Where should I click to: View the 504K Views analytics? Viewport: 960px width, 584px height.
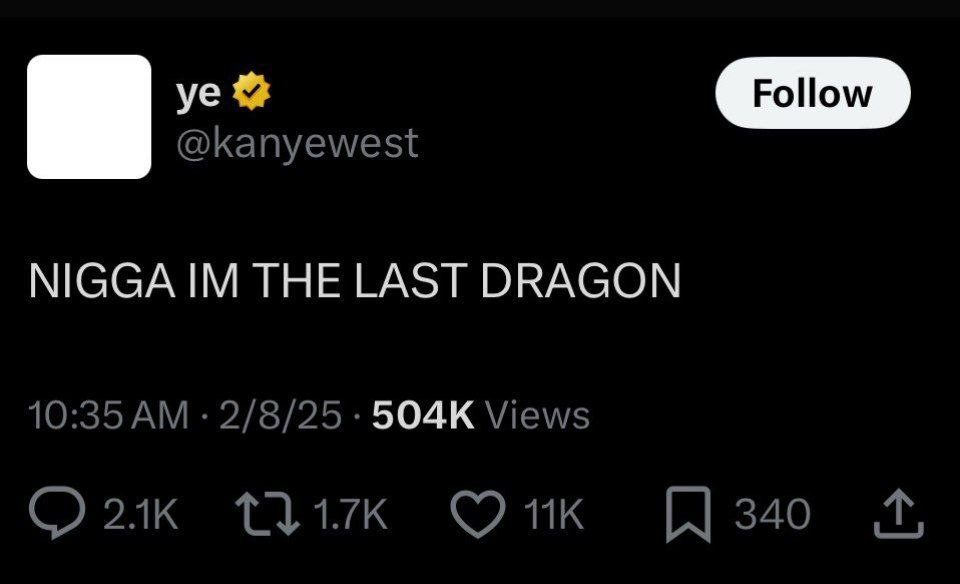point(481,415)
